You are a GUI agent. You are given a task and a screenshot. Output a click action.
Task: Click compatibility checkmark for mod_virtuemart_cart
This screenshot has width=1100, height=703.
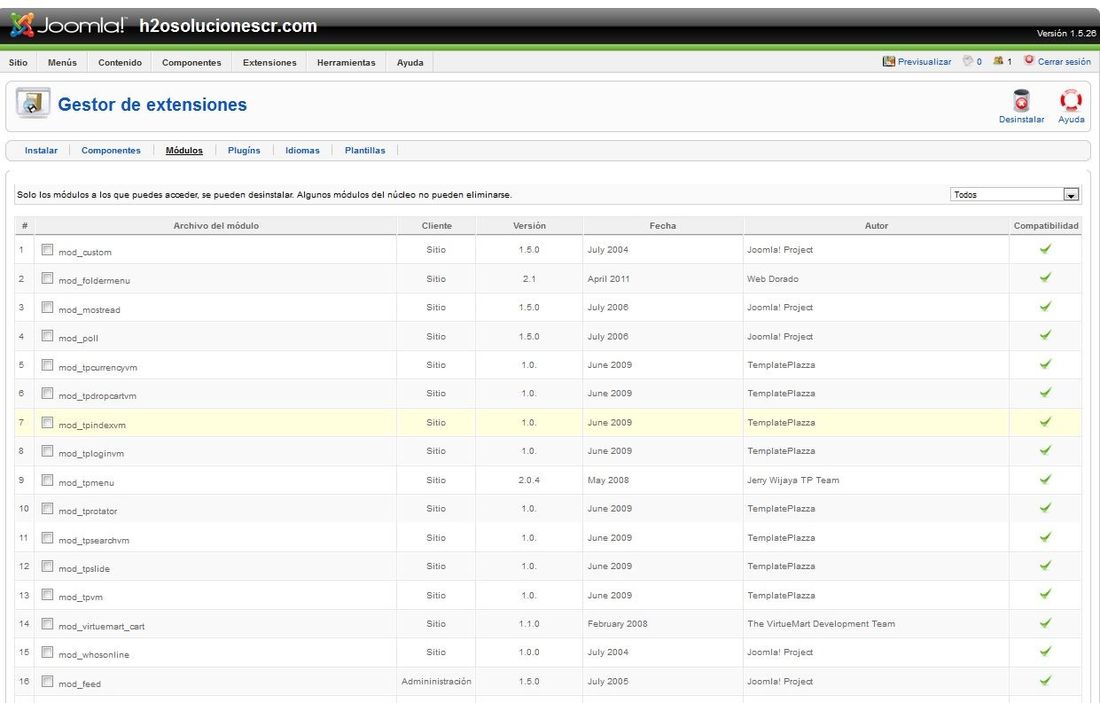1045,622
